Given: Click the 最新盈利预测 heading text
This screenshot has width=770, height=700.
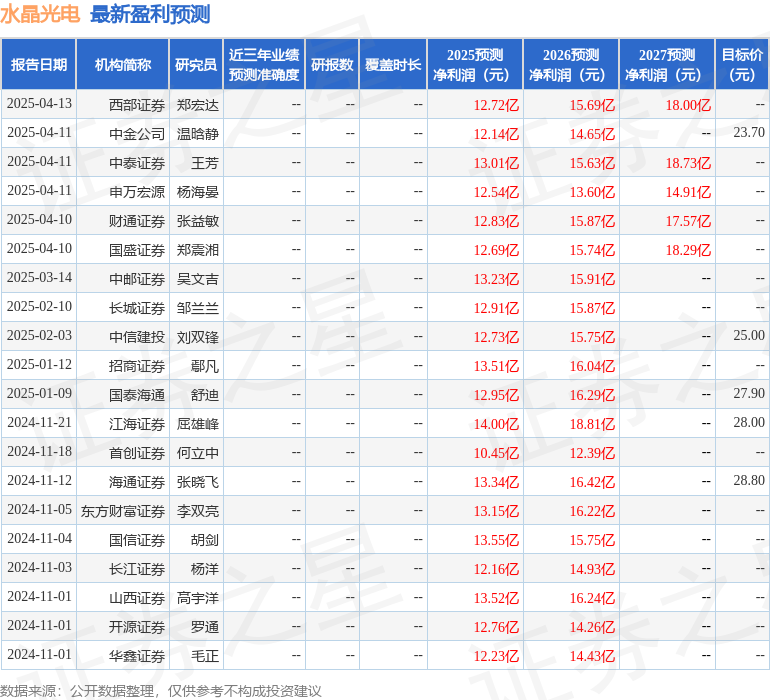Looking at the screenshot, I should (x=150, y=14).
